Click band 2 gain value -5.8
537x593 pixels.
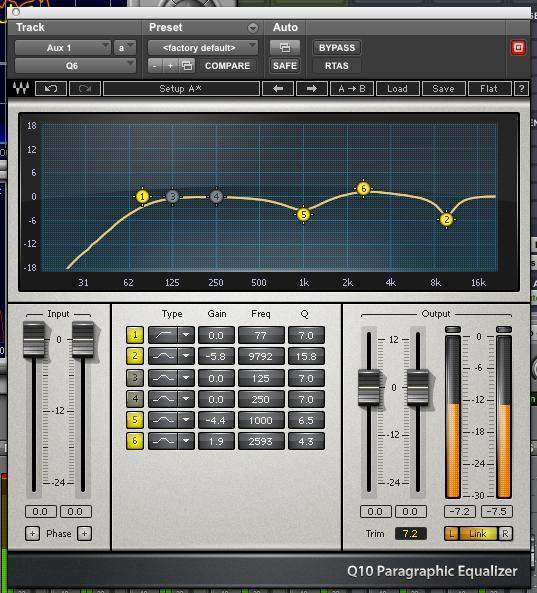point(216,356)
